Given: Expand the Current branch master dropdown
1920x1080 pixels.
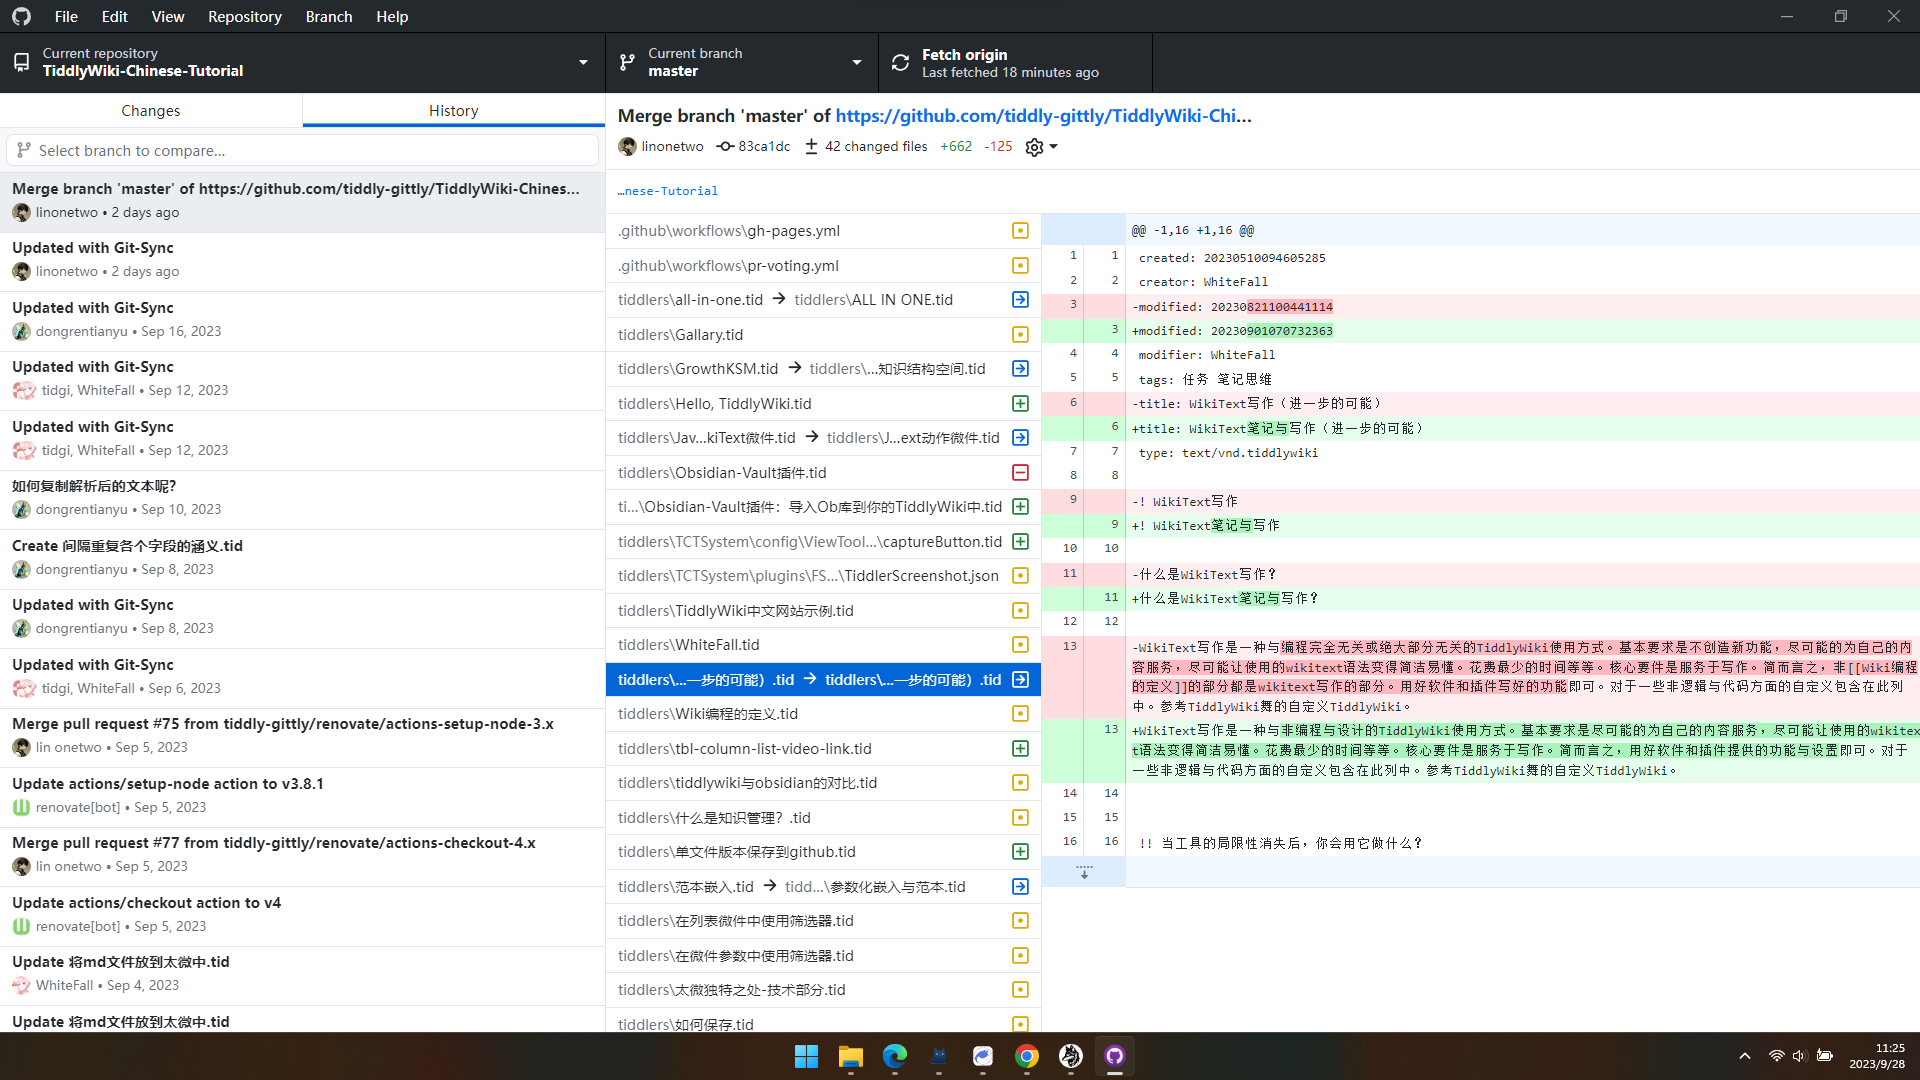Looking at the screenshot, I should click(741, 63).
